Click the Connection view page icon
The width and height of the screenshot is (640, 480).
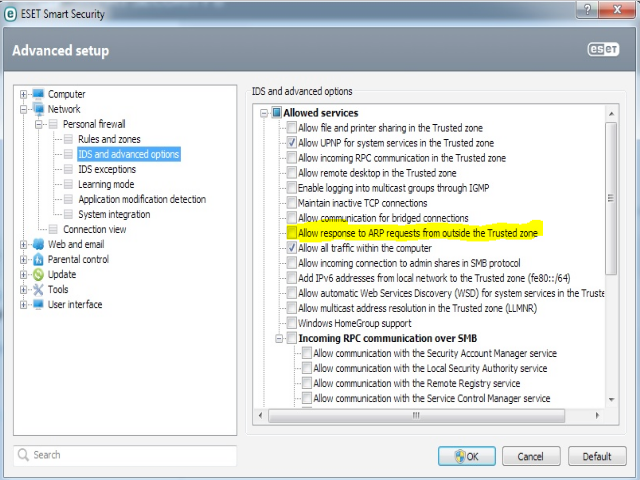pyautogui.click(x=53, y=229)
